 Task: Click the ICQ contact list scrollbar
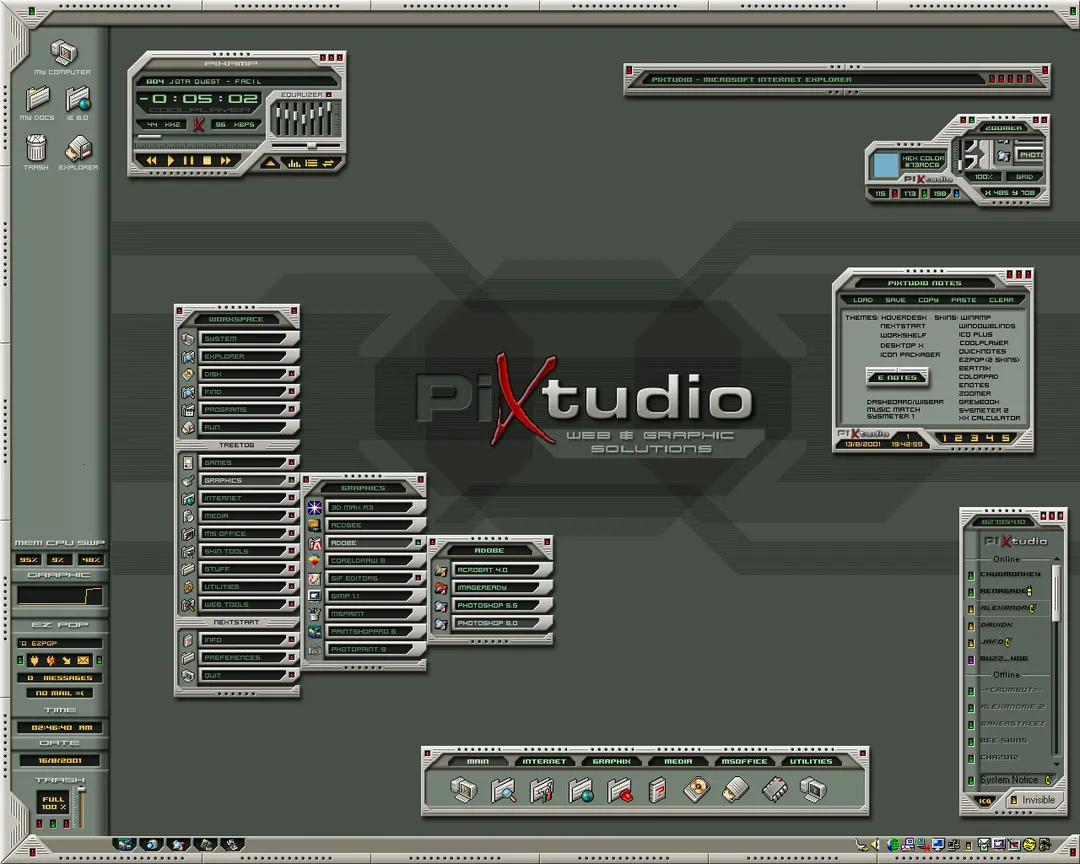(x=1057, y=661)
